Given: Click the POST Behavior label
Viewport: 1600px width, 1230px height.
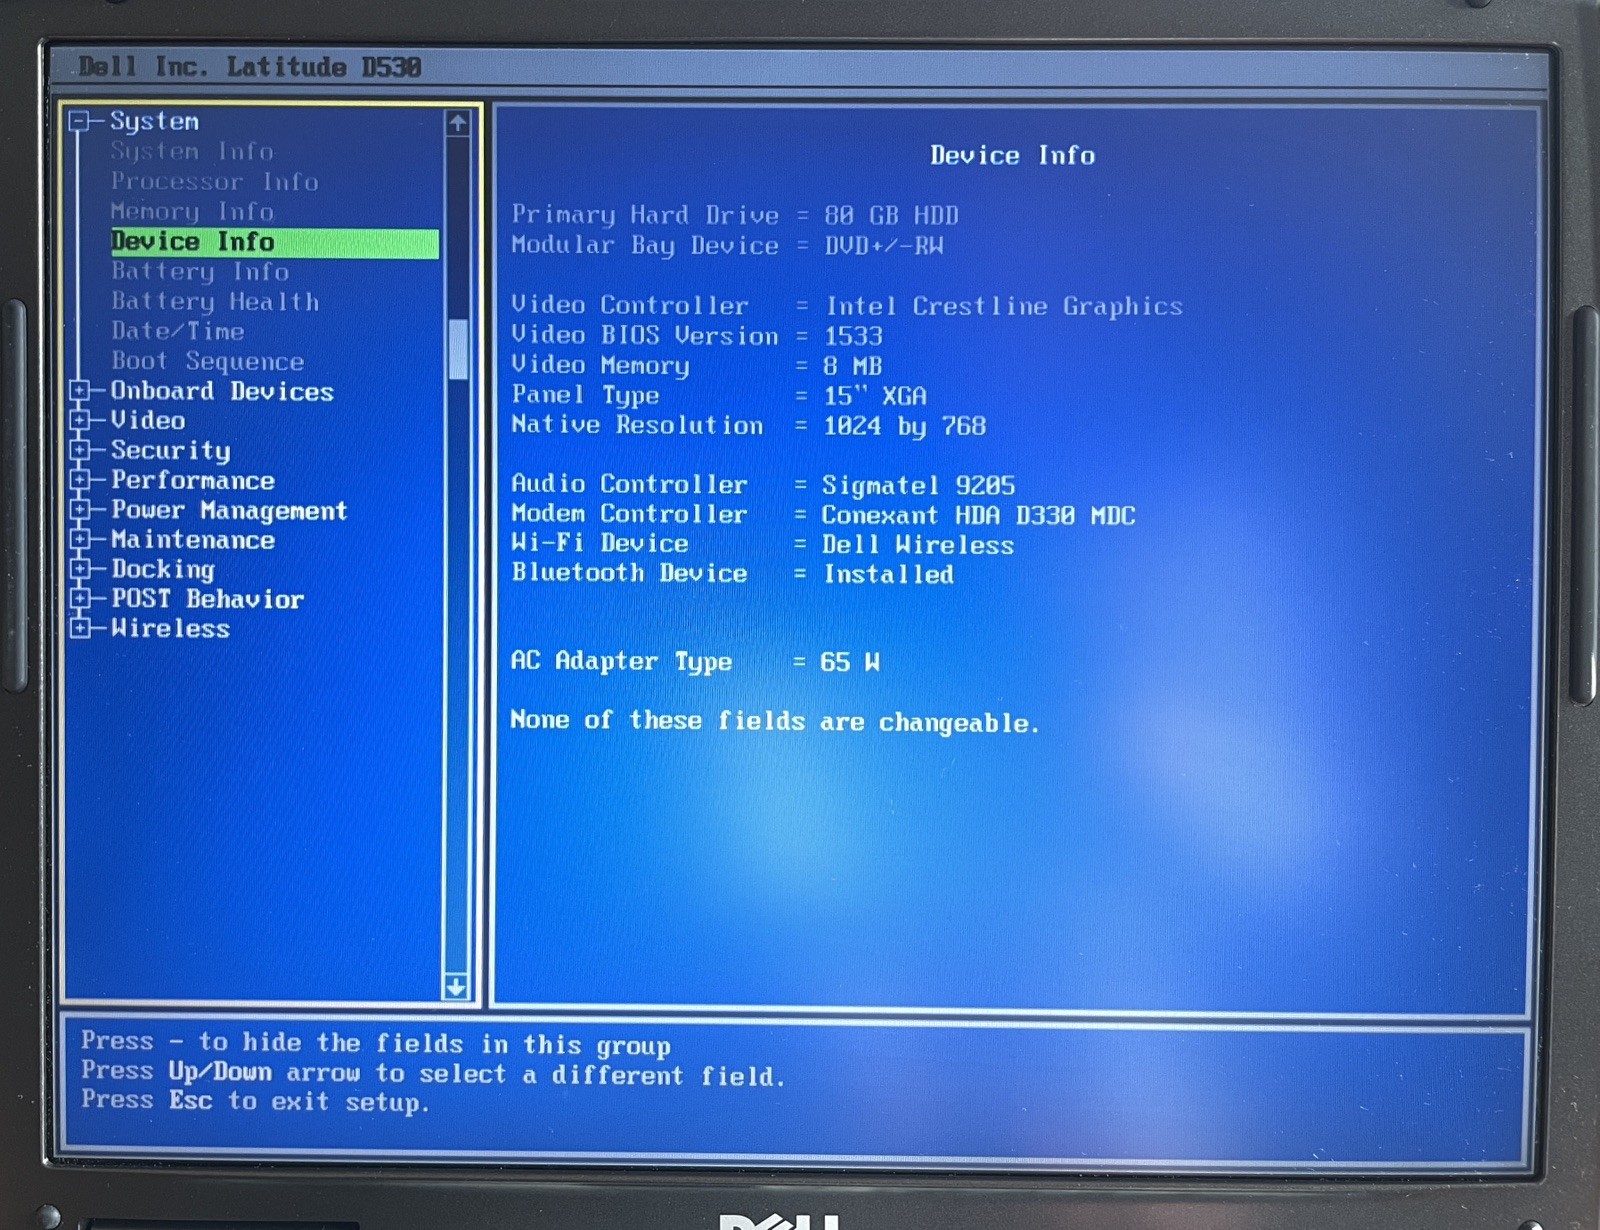Looking at the screenshot, I should 207,599.
